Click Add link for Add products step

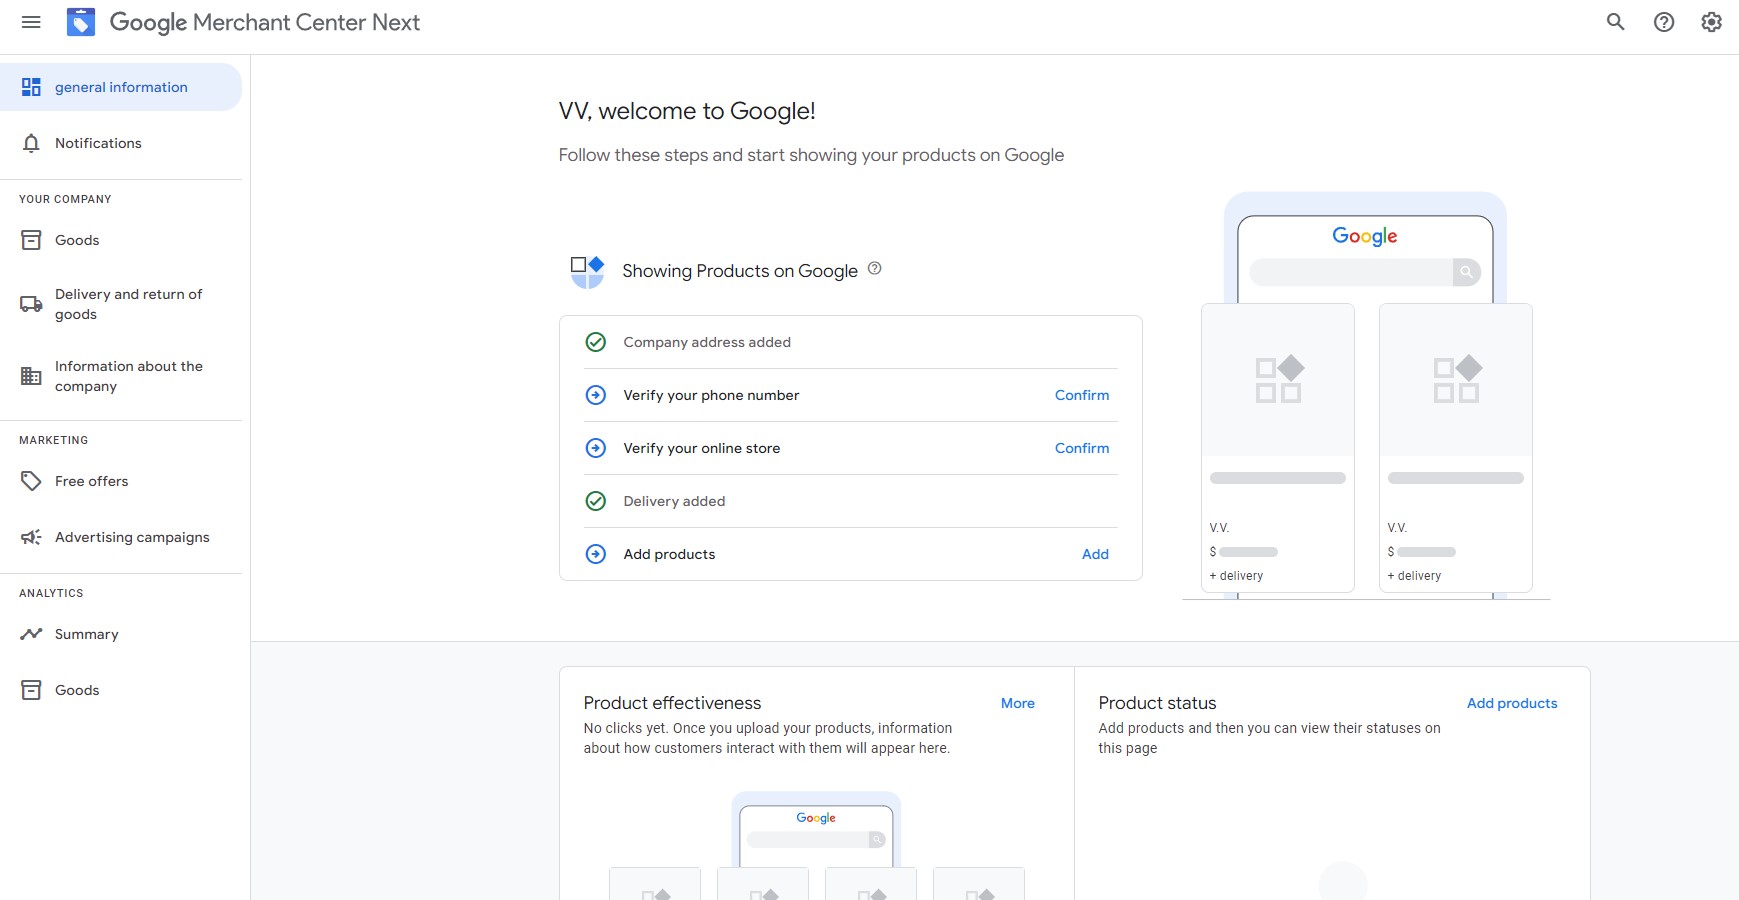[1095, 554]
